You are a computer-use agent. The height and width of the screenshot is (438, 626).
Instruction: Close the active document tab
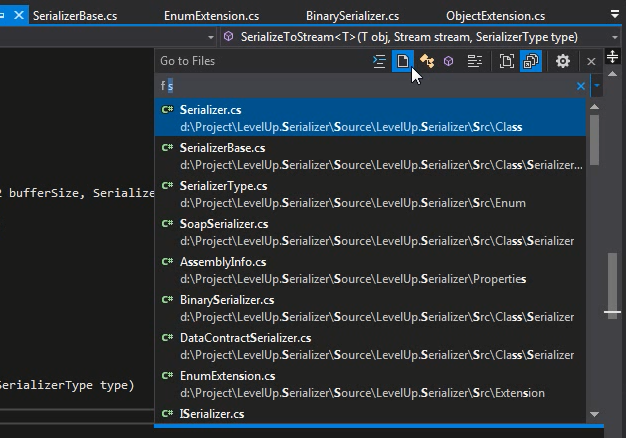[19, 15]
